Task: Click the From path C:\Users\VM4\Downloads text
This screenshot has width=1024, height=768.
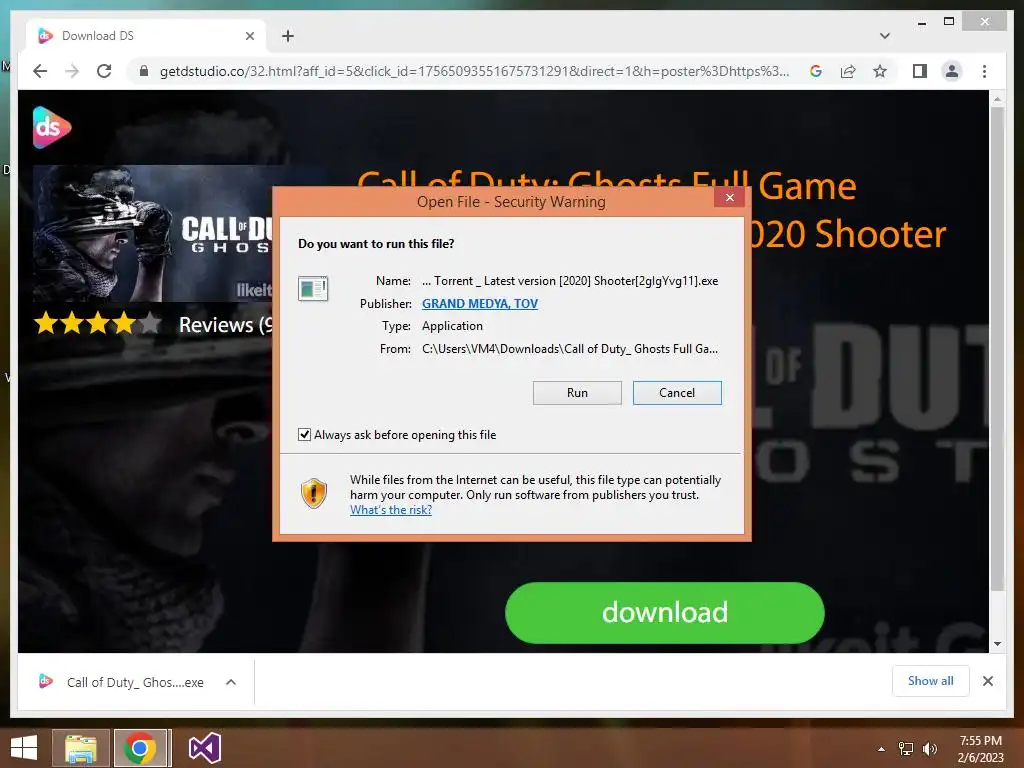Action: (569, 349)
